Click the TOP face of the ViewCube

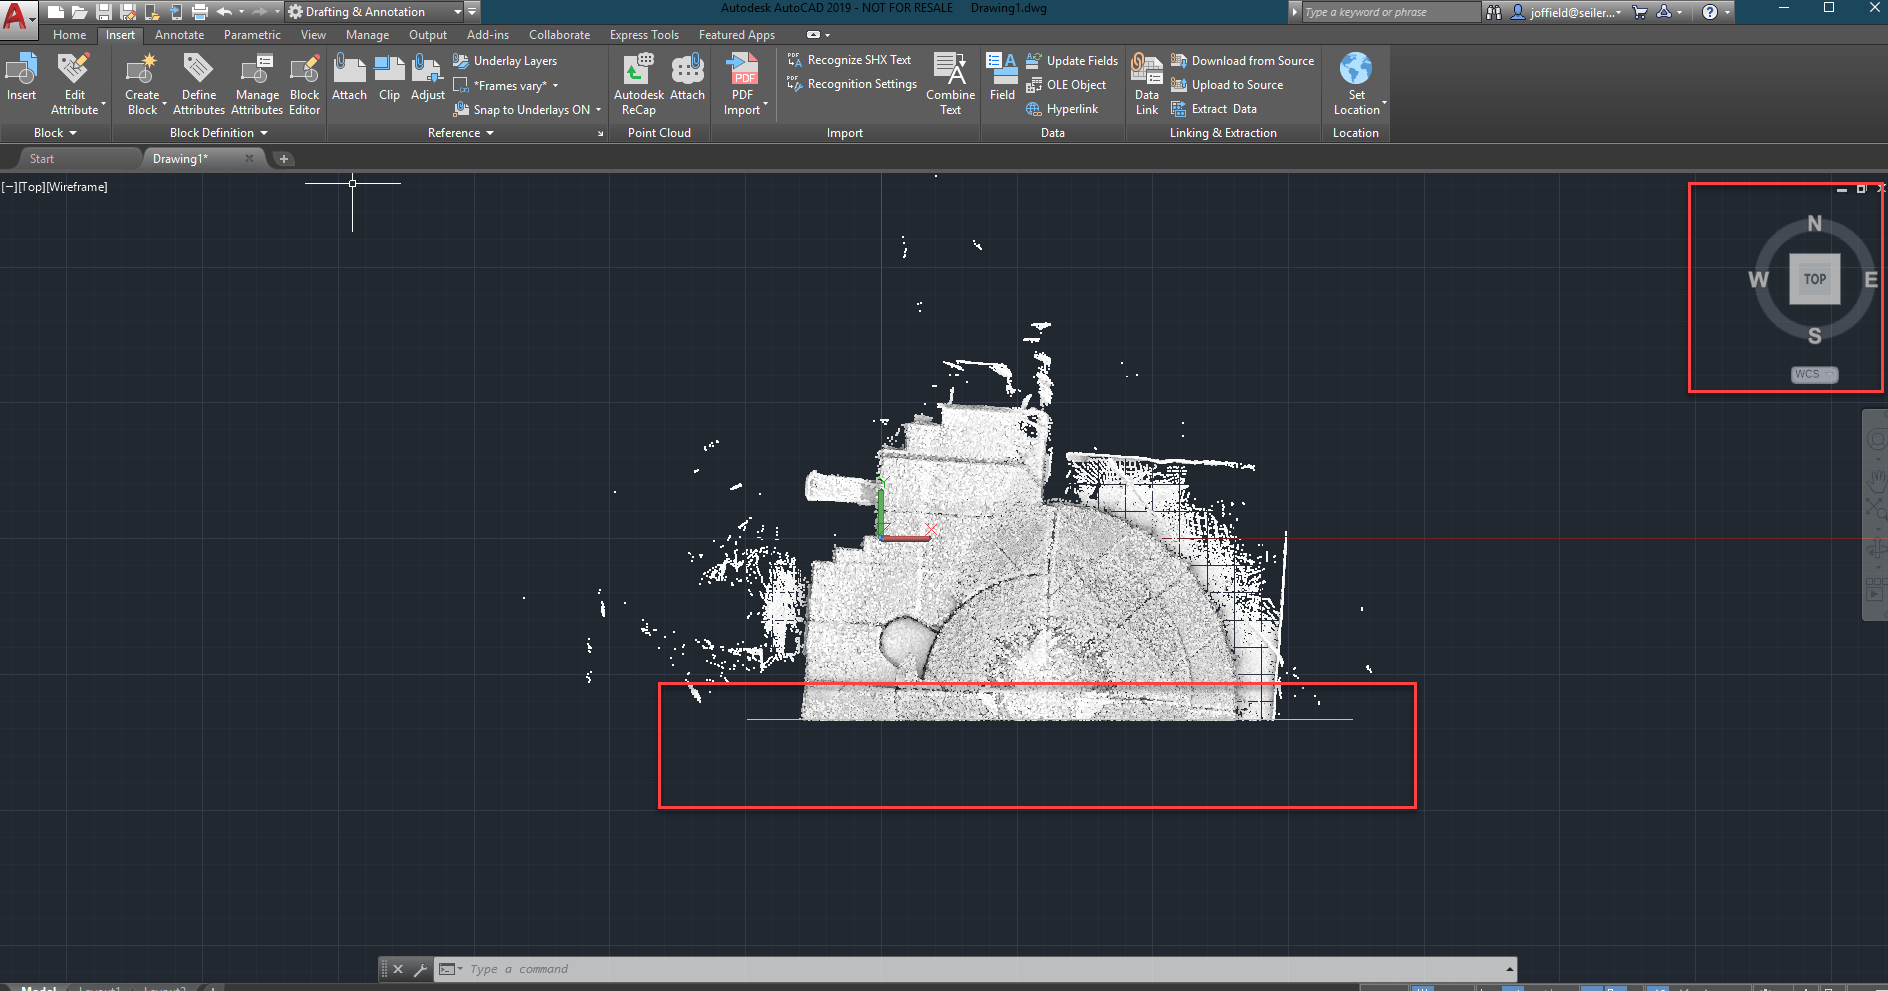(1814, 279)
